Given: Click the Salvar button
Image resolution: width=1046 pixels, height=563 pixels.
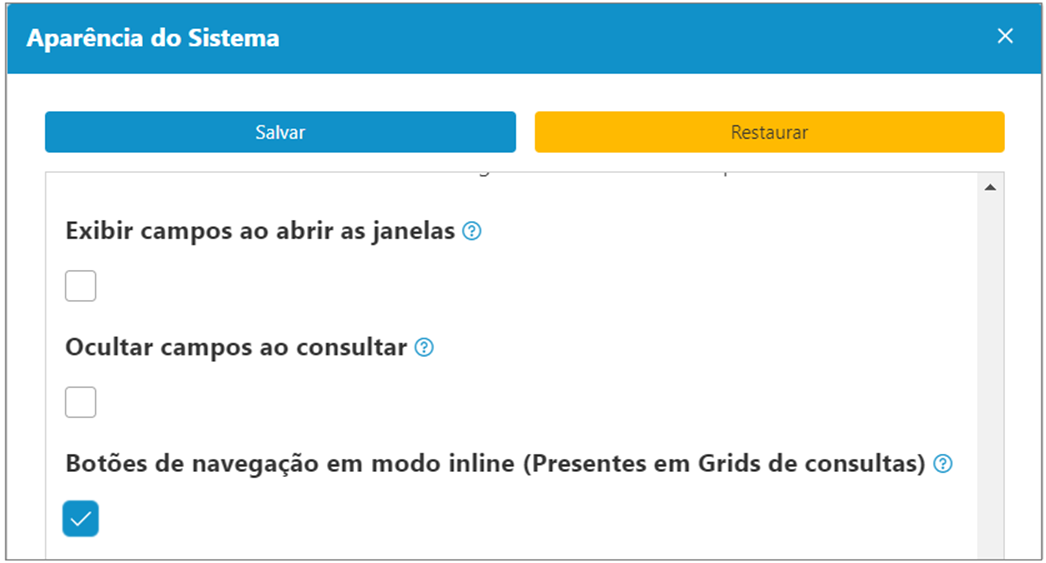Looking at the screenshot, I should point(280,132).
